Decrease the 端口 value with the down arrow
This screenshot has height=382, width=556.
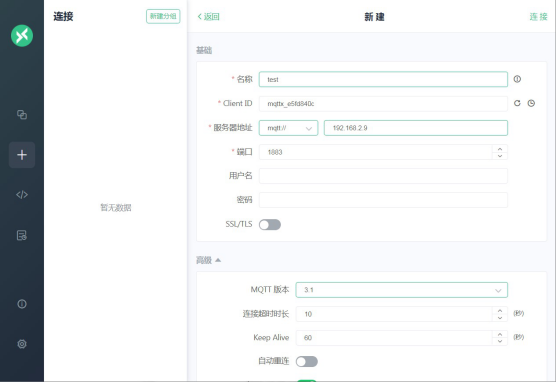pos(500,156)
